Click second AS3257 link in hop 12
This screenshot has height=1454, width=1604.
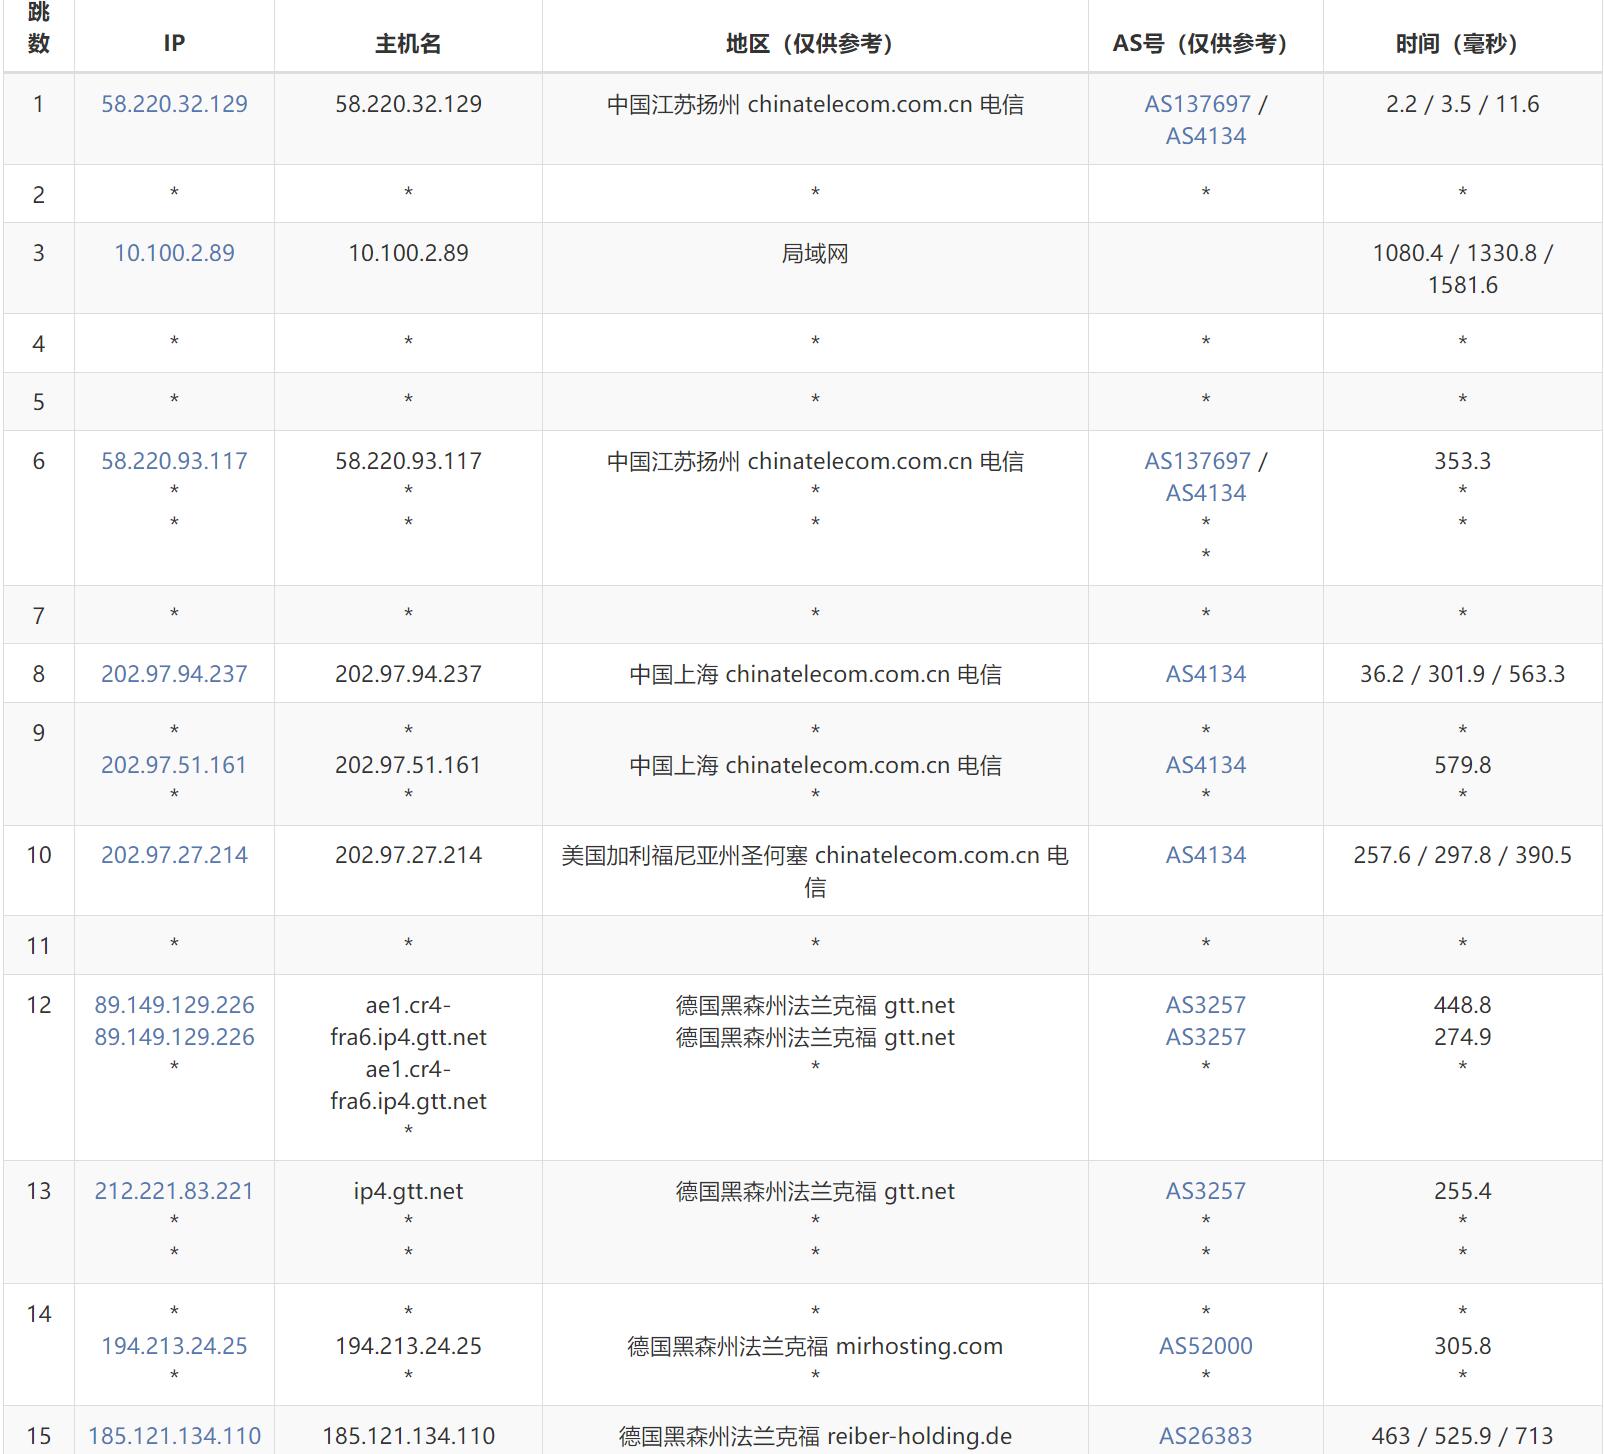(x=1206, y=1037)
